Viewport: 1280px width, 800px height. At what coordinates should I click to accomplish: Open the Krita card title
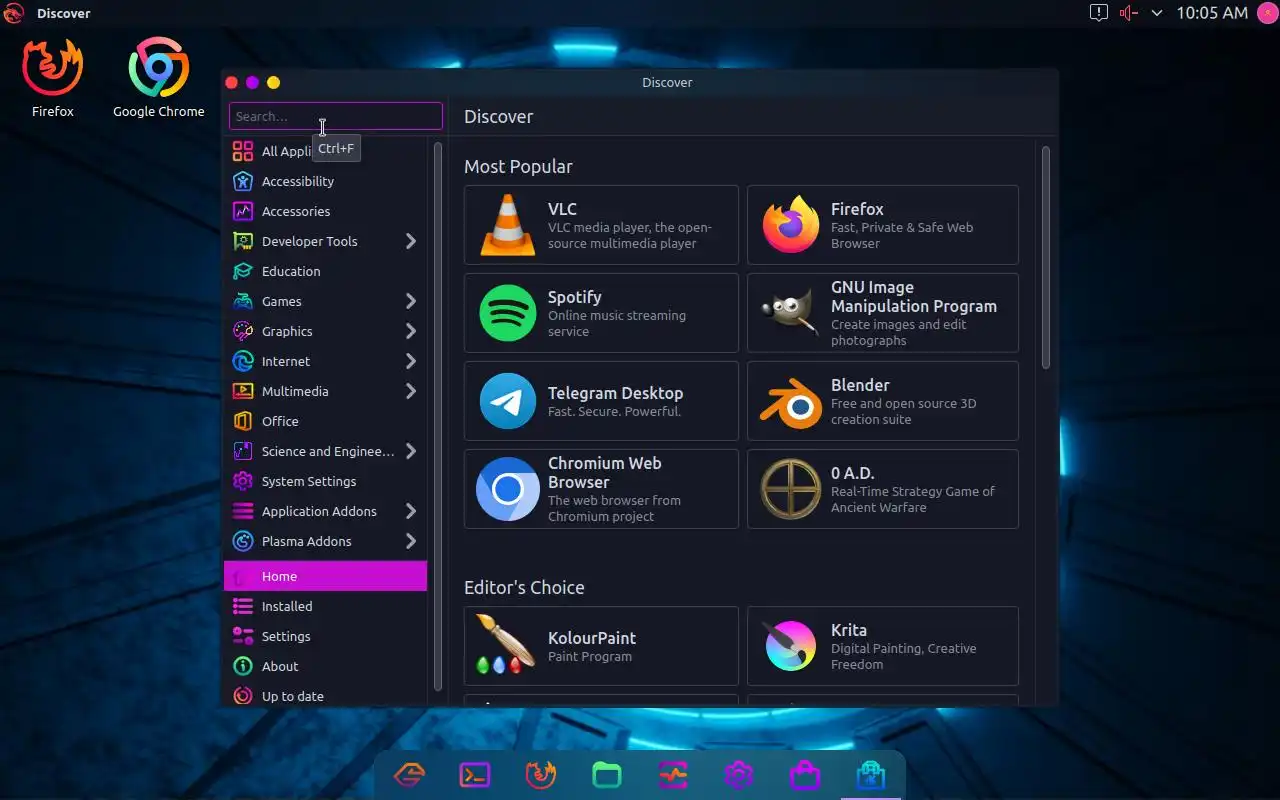click(849, 630)
